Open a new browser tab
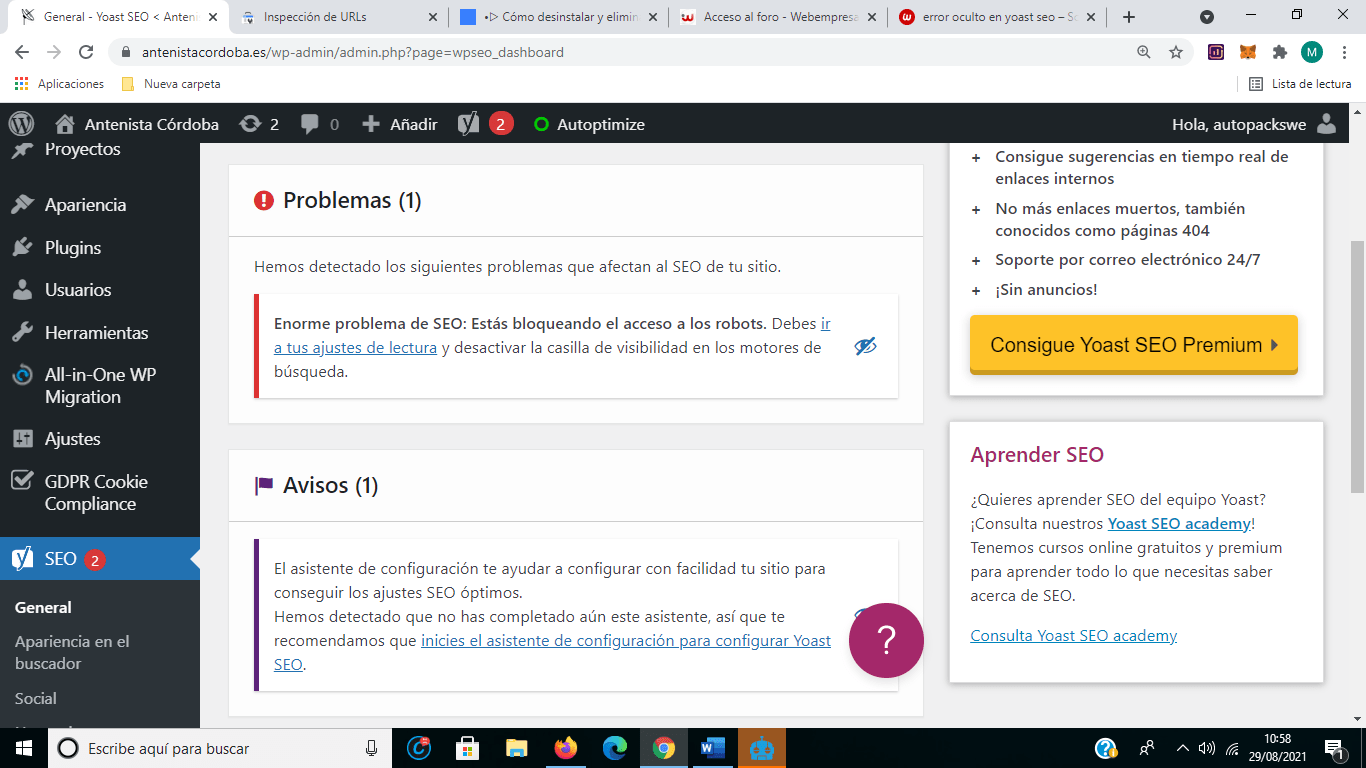The height and width of the screenshot is (768, 1366). pyautogui.click(x=1129, y=17)
